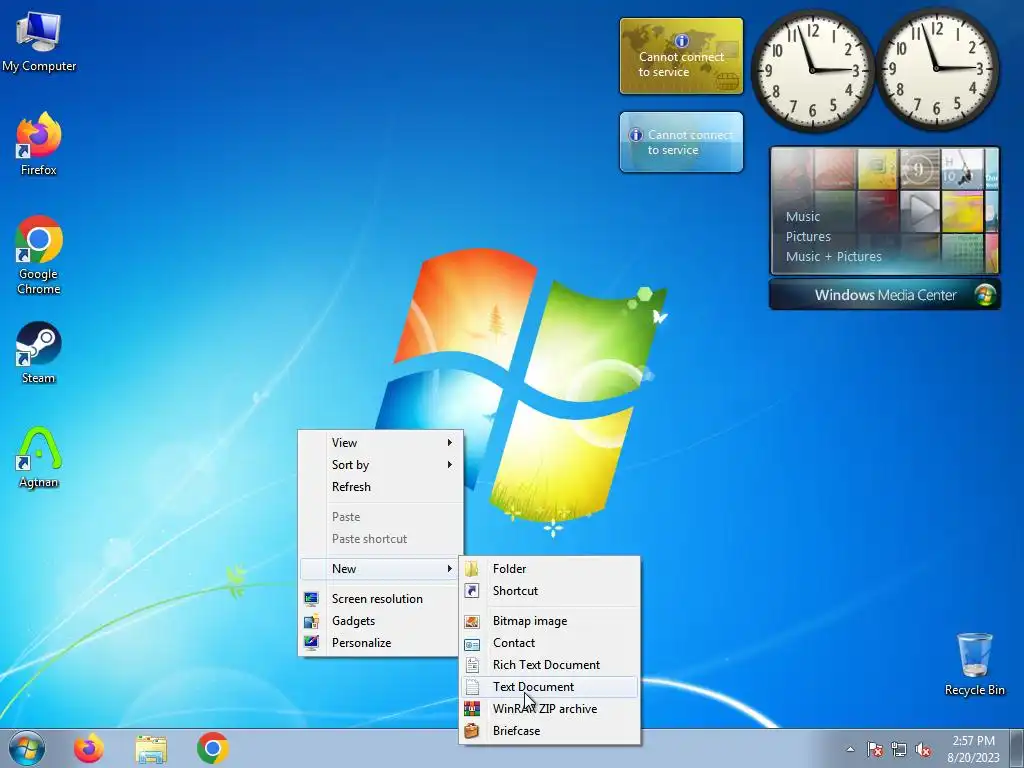Viewport: 1024px width, 768px height.
Task: Open the Windows Media Center bar
Action: click(884, 295)
